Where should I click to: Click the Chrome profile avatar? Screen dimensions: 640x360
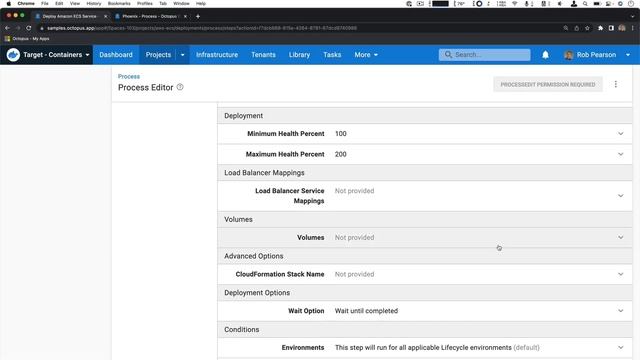tap(622, 28)
